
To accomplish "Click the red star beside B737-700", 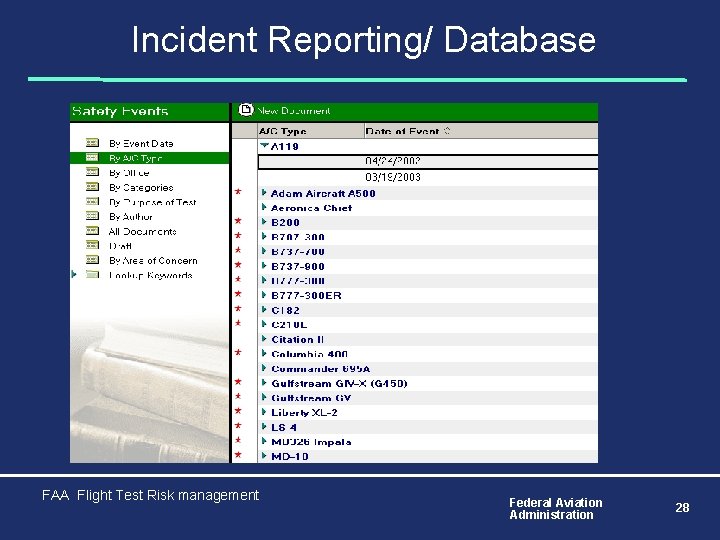I will [238, 251].
